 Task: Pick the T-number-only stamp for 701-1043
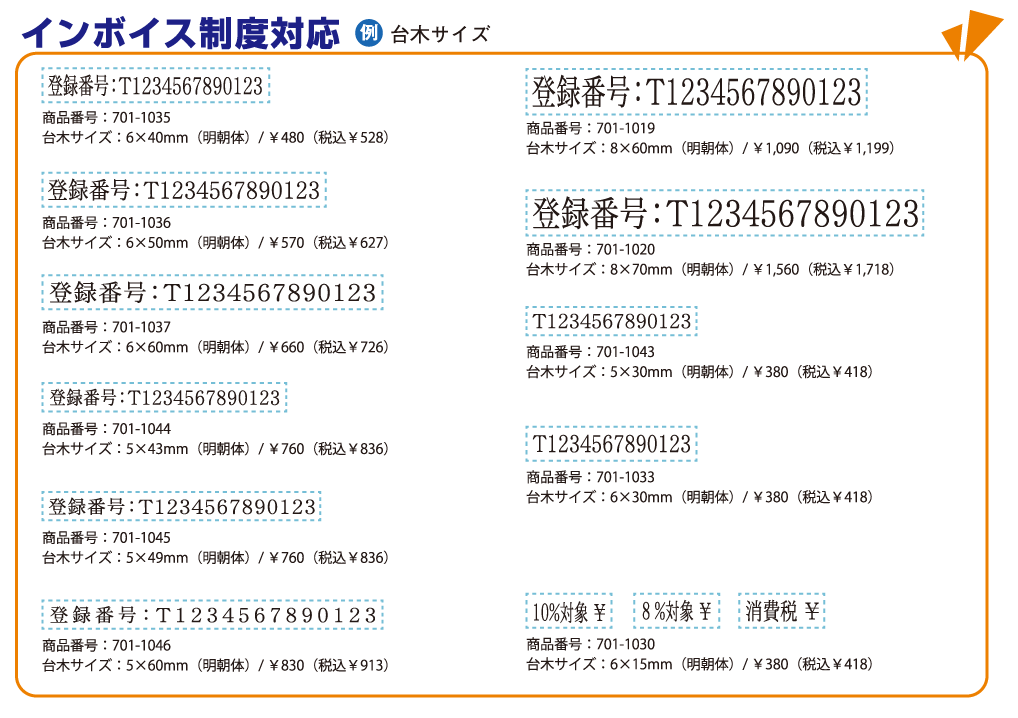tap(611, 321)
